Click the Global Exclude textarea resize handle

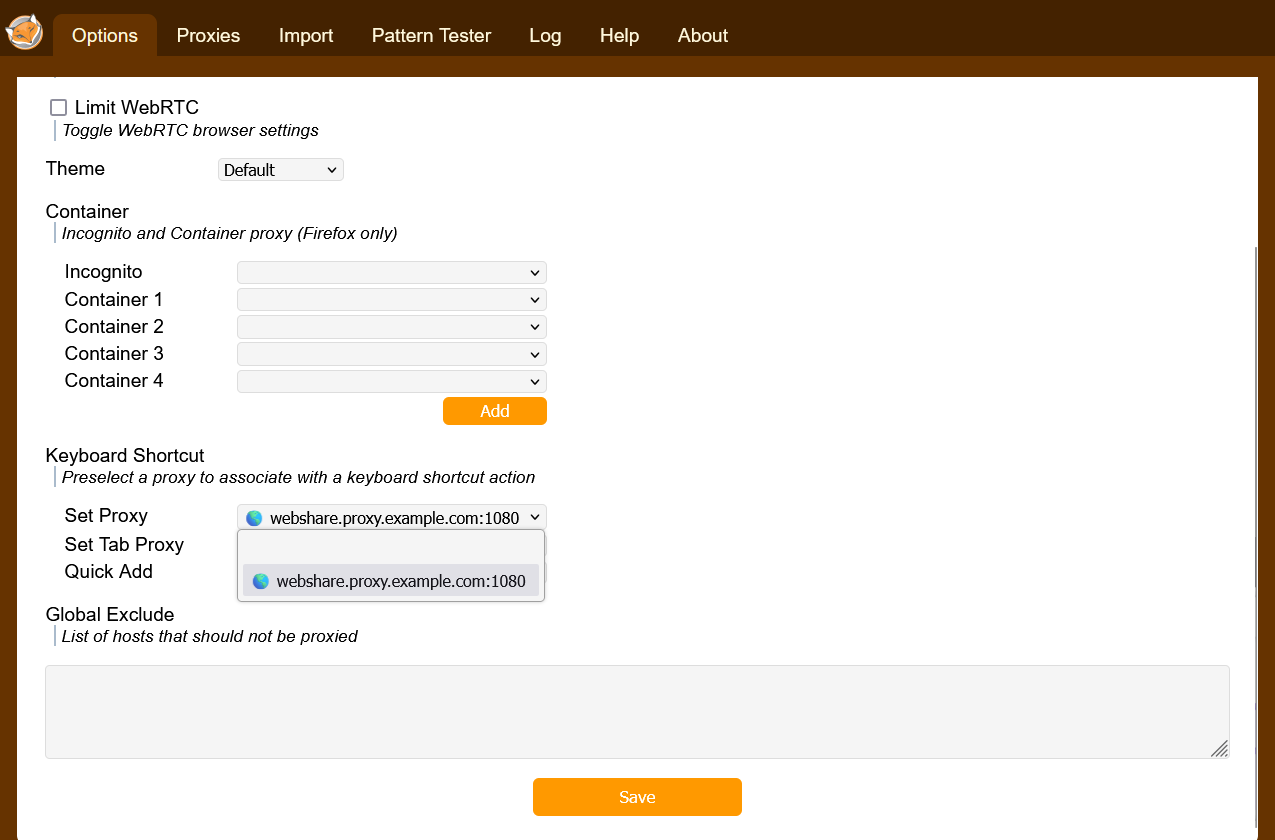1219,749
